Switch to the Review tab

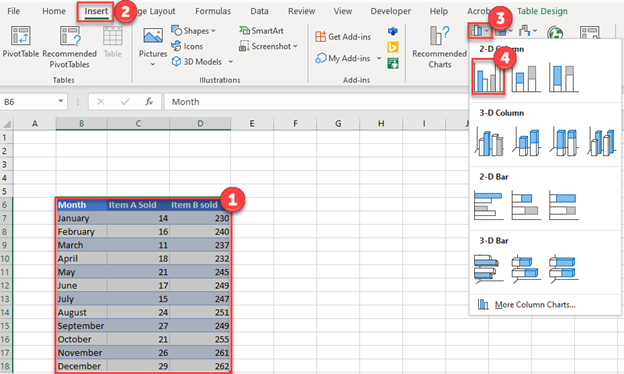pyautogui.click(x=301, y=11)
